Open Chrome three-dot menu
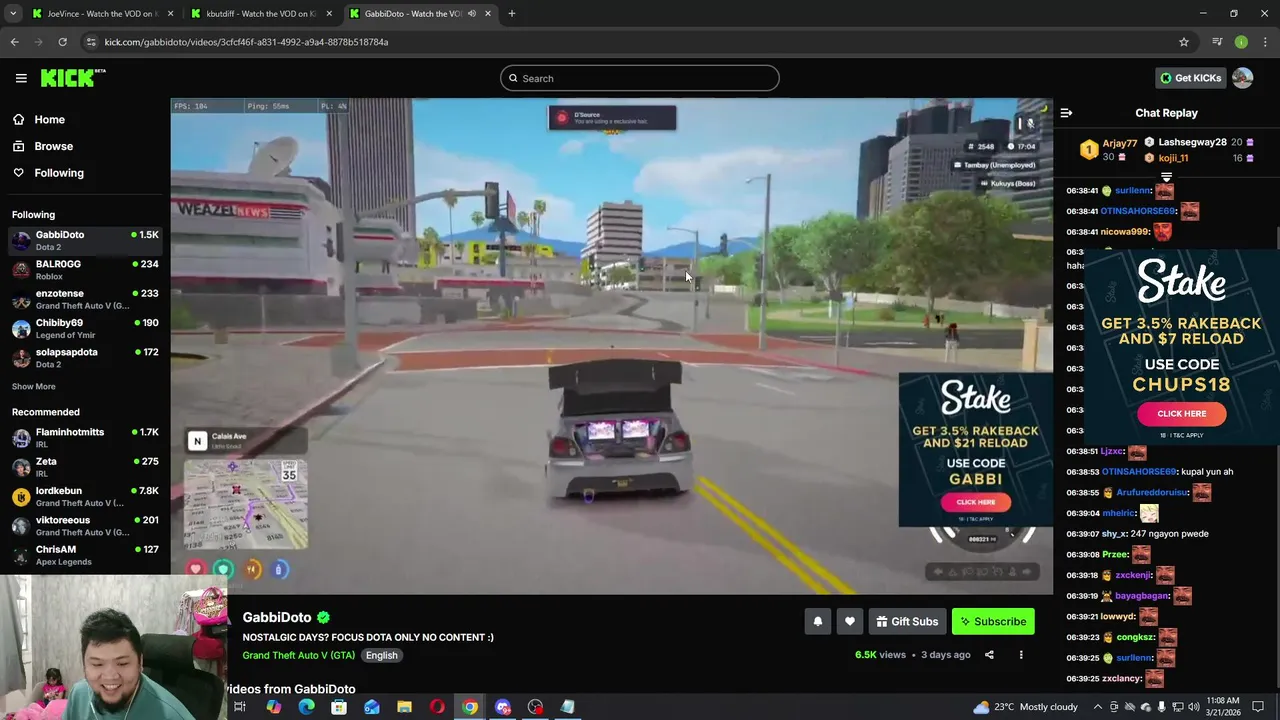The height and width of the screenshot is (720, 1280). [1265, 42]
